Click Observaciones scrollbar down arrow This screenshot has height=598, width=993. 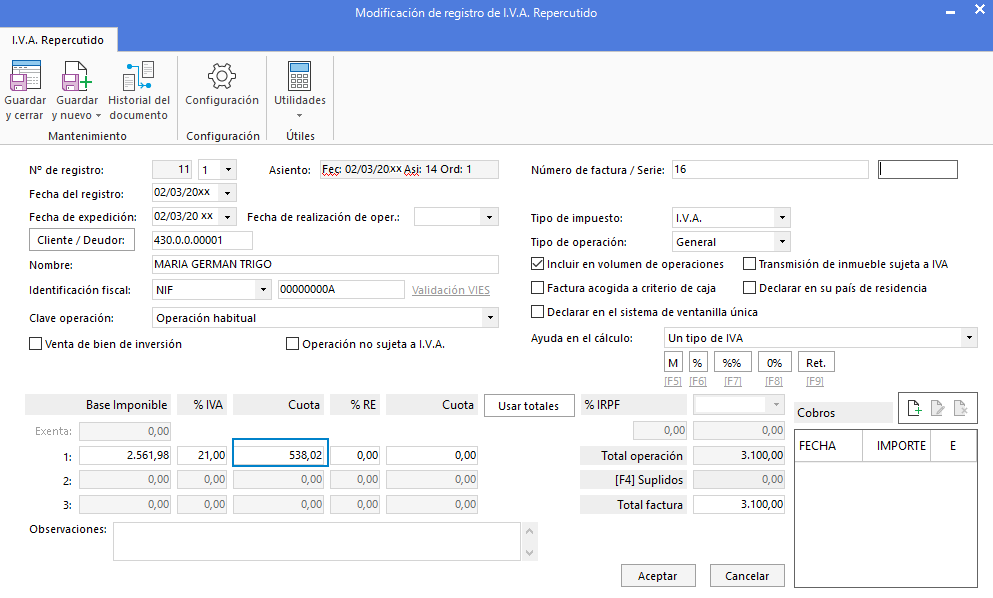529,552
